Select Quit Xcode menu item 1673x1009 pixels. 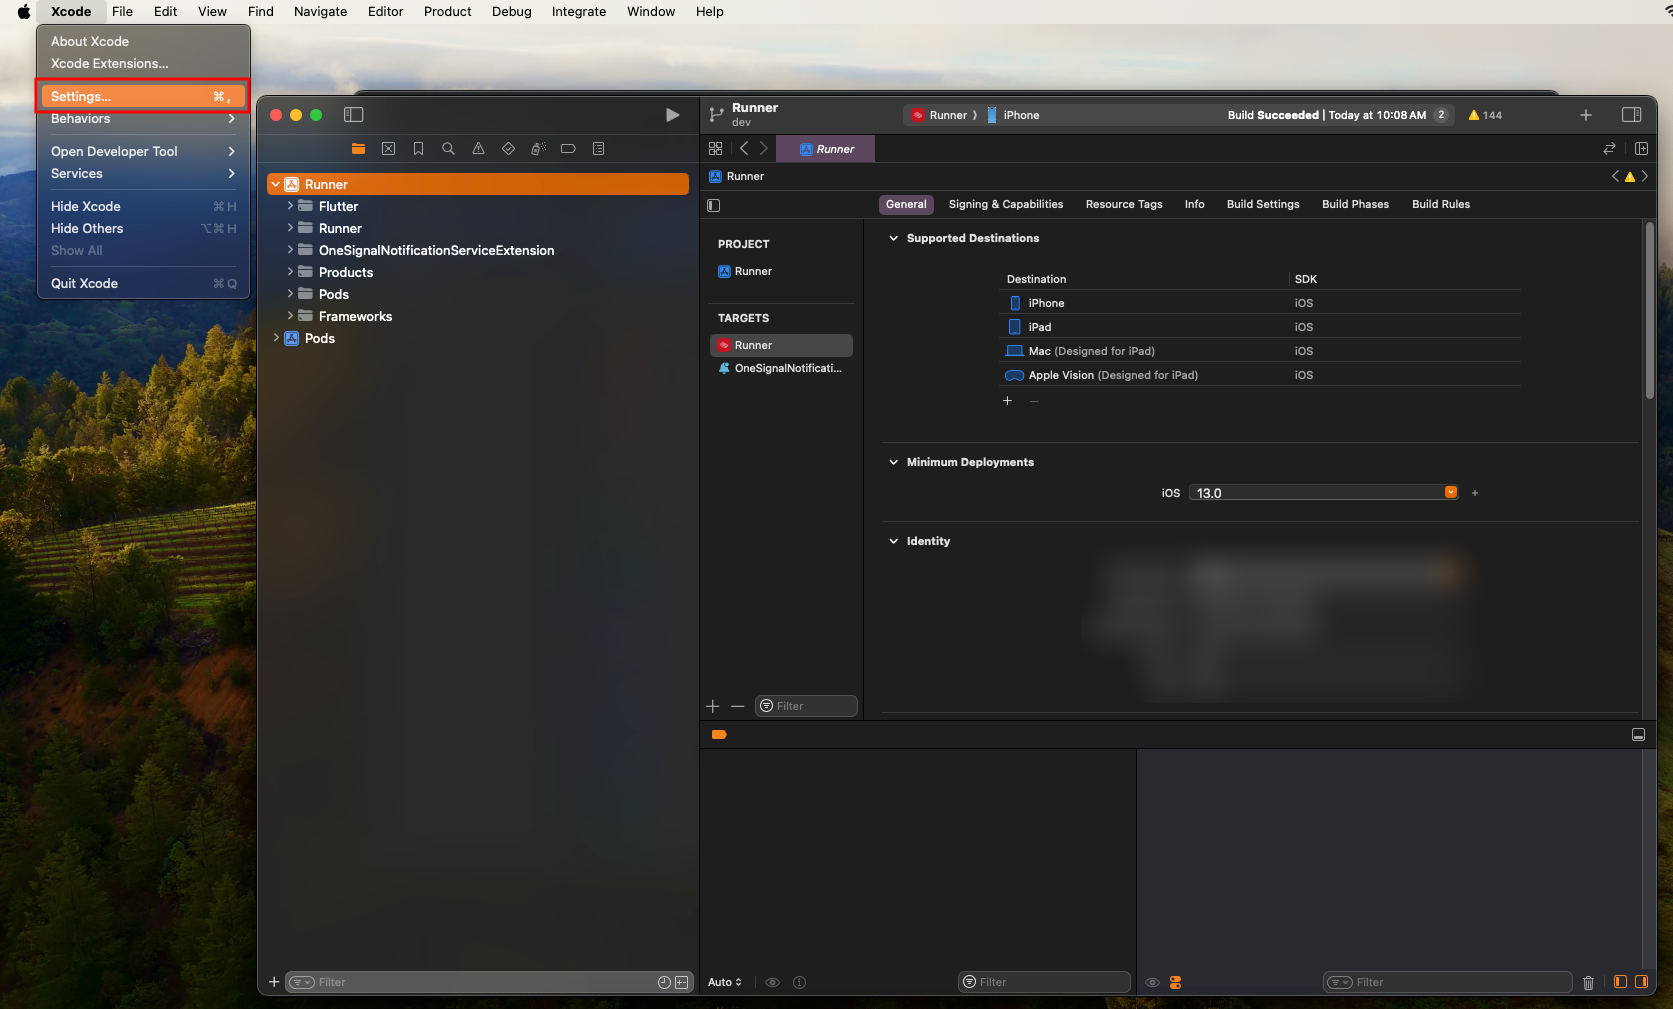point(143,283)
